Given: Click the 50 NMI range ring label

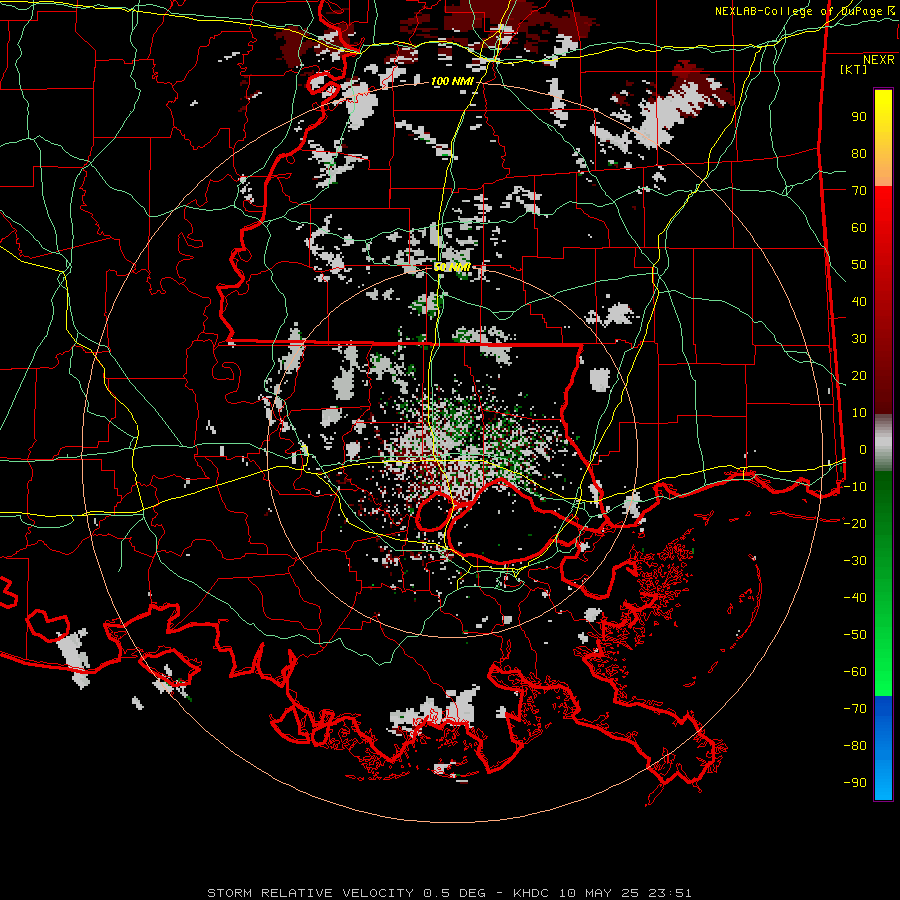Looking at the screenshot, I should [x=452, y=267].
